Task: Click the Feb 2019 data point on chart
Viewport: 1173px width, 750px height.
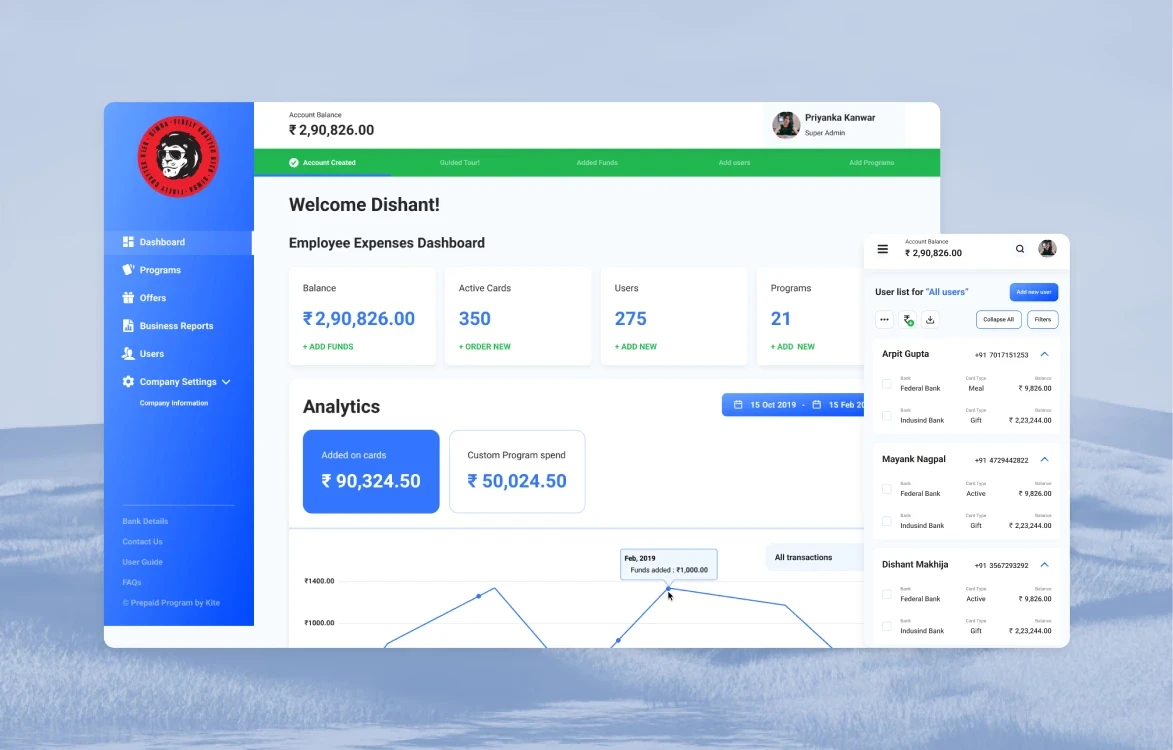Action: coord(668,589)
